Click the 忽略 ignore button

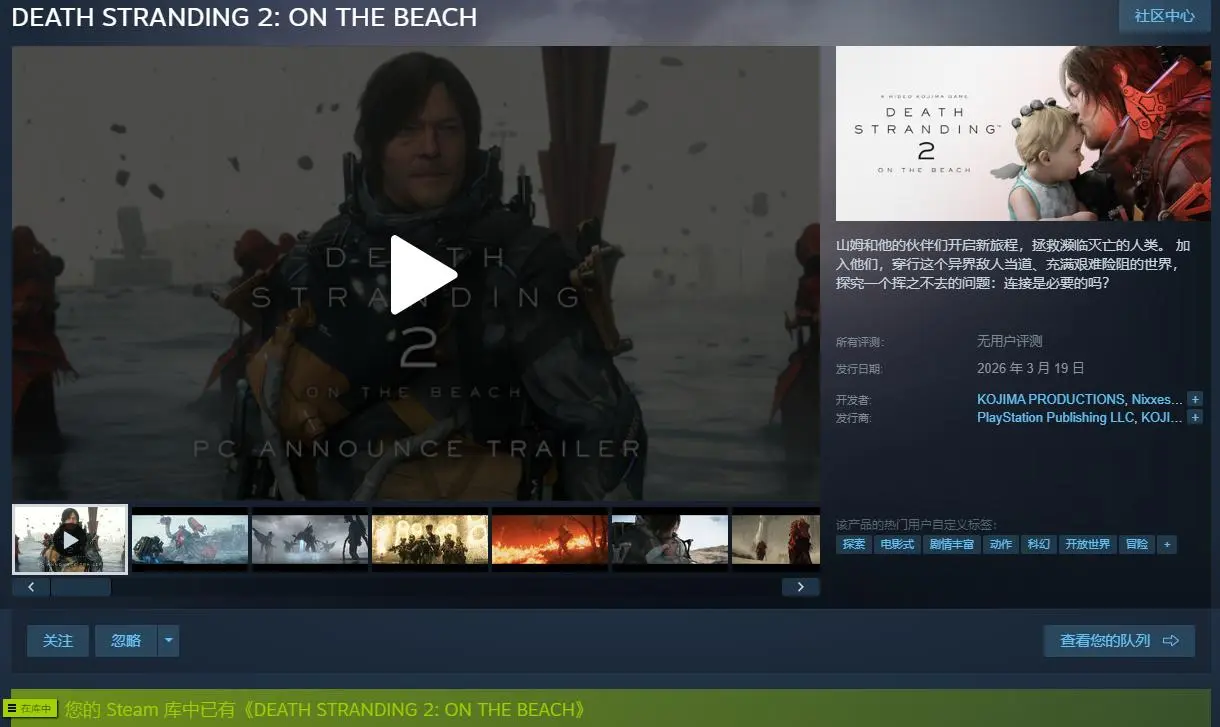126,641
